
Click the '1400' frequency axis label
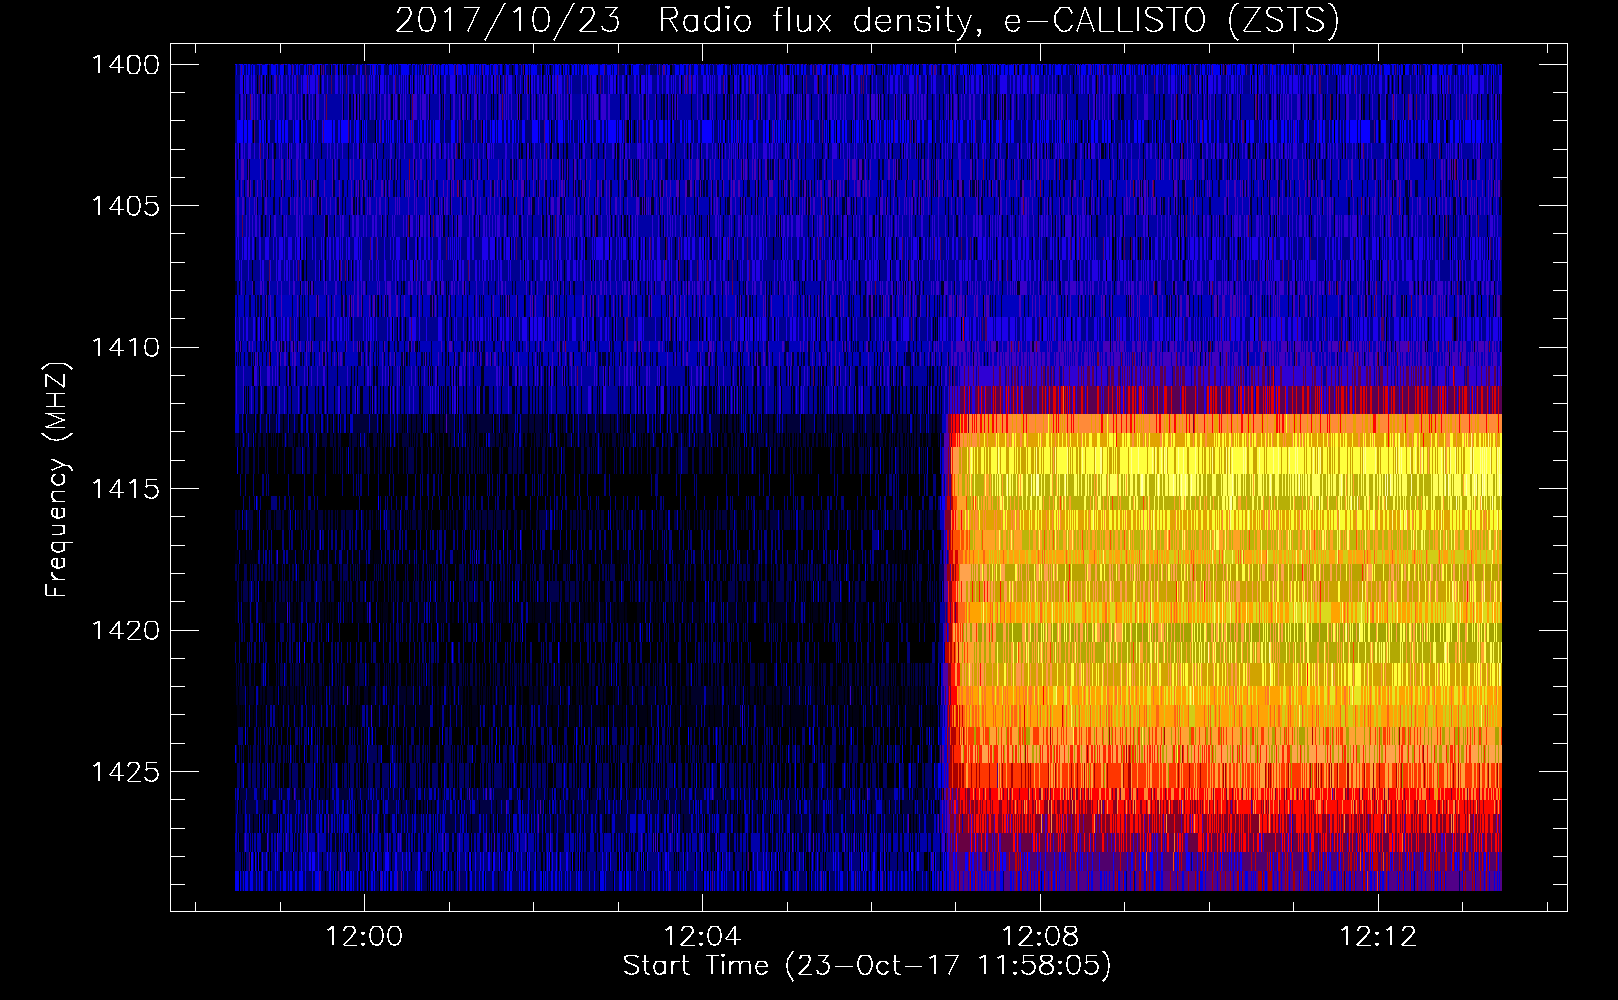tap(125, 65)
